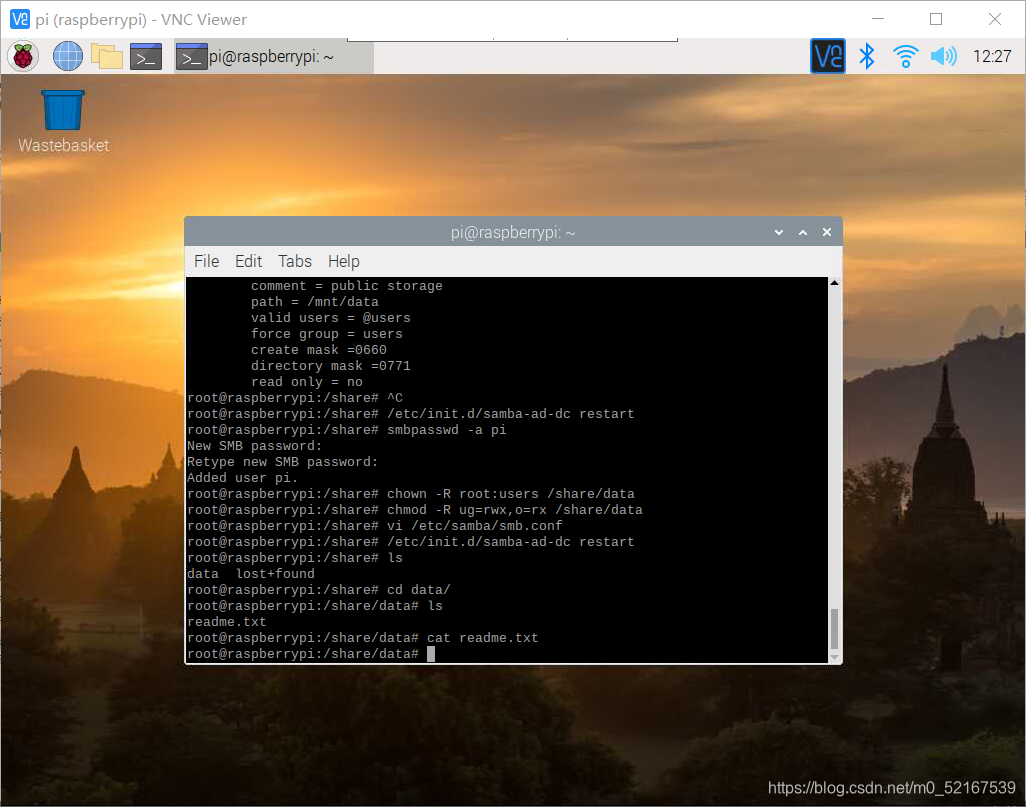Click the terminal vertical scrollbar thumb

coord(834,628)
